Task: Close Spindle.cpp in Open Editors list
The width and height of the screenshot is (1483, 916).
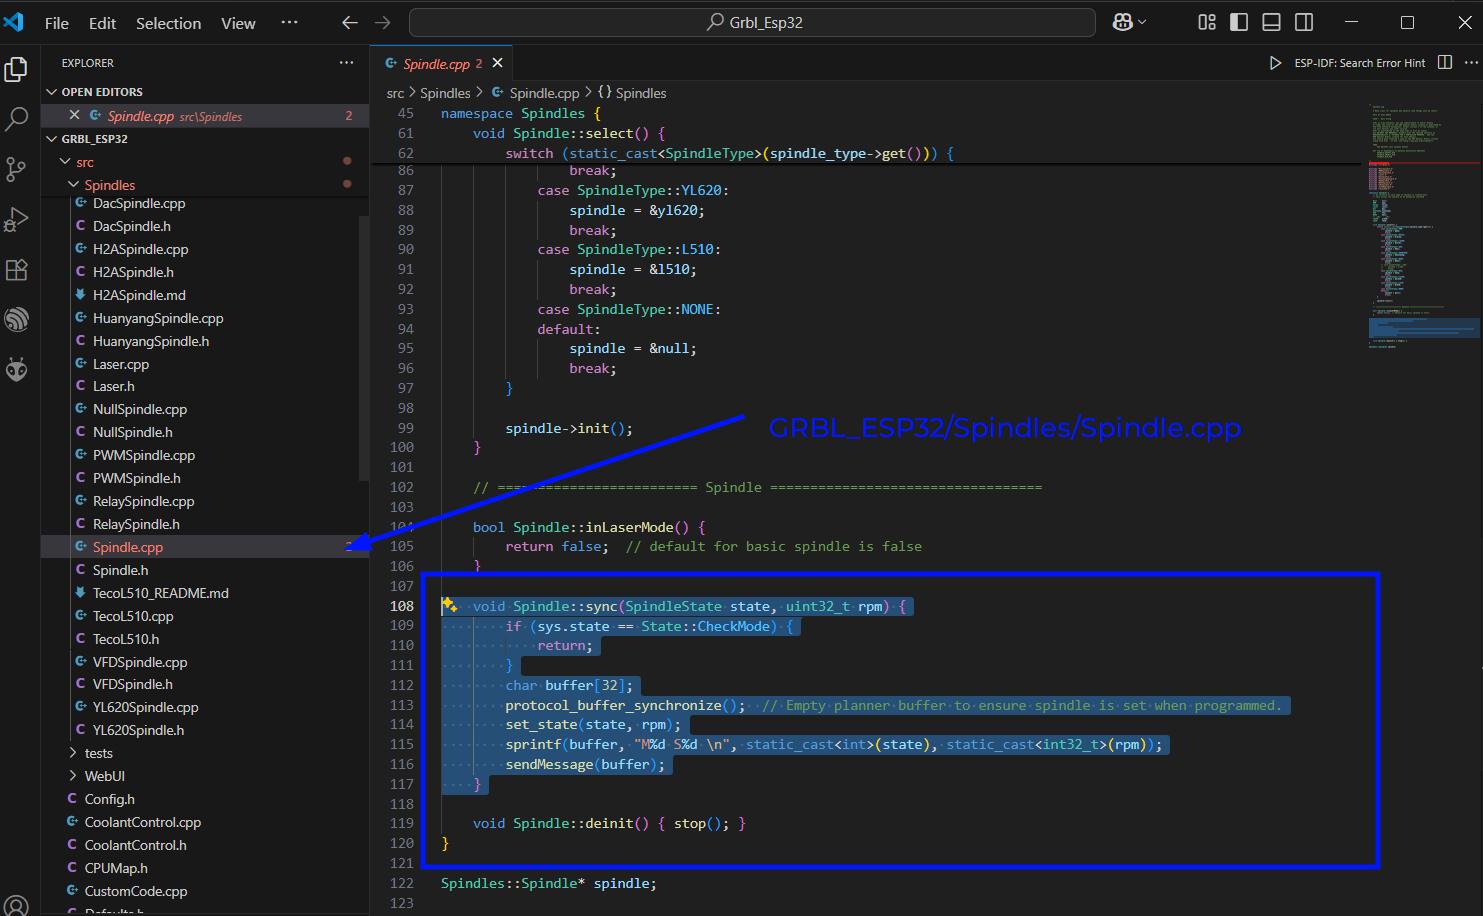Action: click(x=74, y=116)
